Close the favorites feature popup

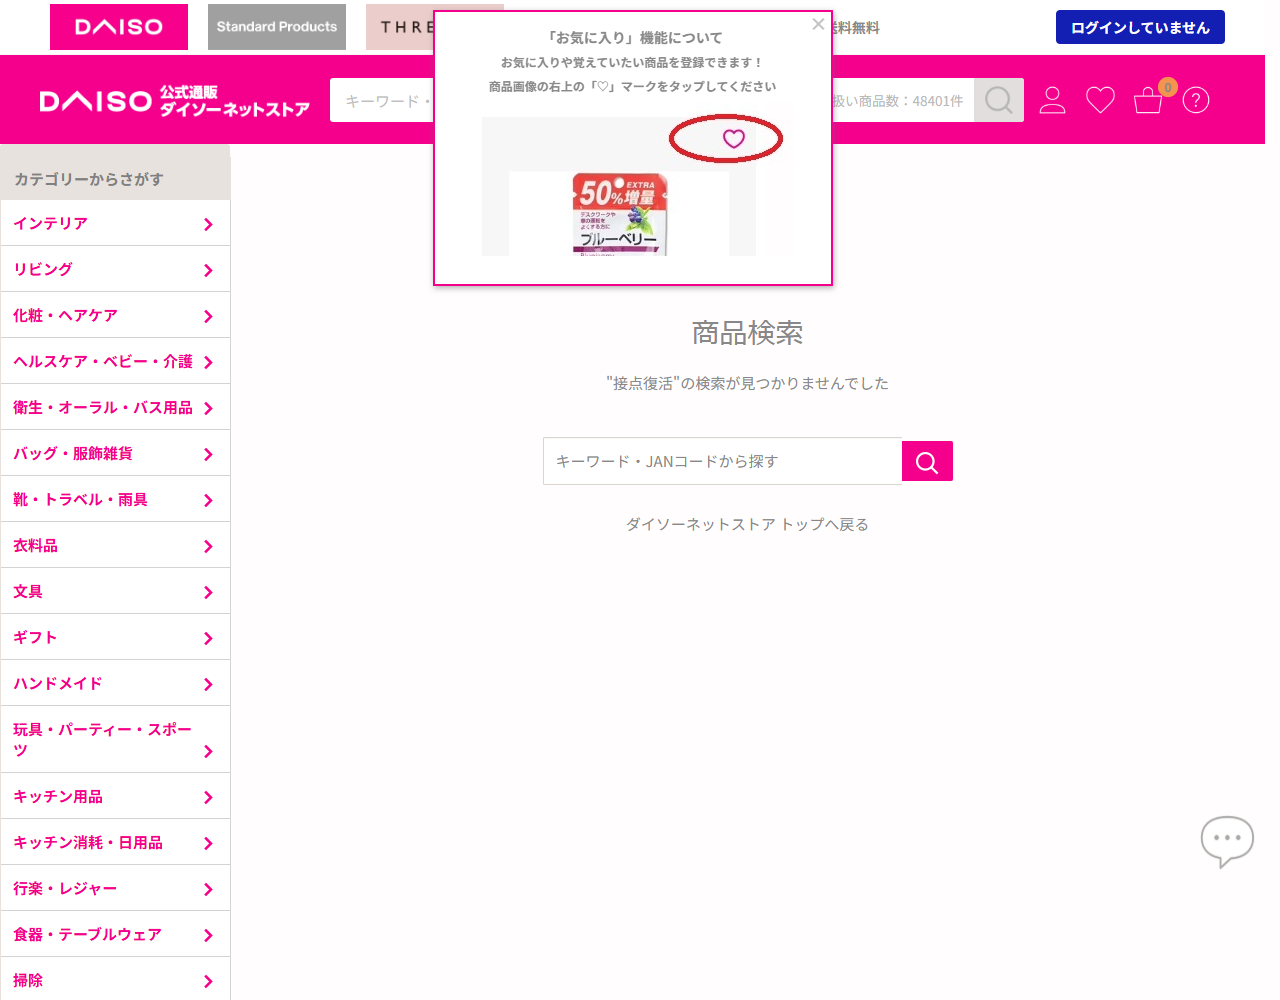pyautogui.click(x=818, y=24)
